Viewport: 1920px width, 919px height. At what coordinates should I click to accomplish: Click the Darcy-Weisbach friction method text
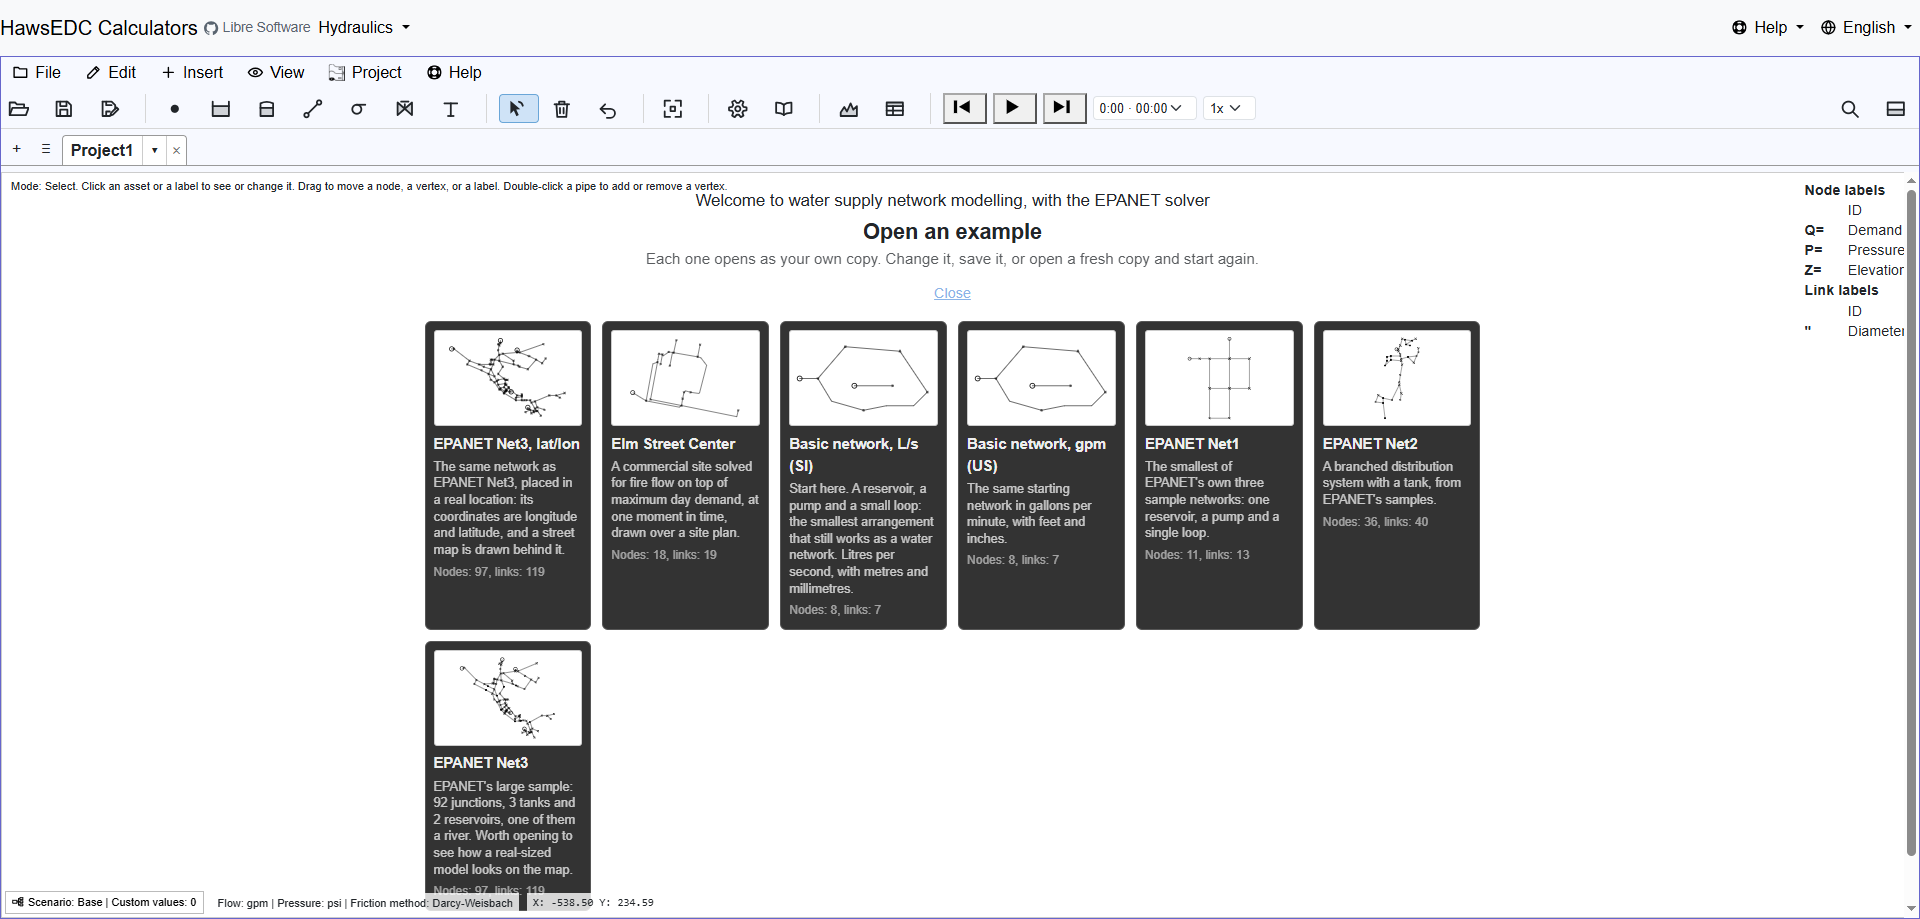(x=472, y=903)
